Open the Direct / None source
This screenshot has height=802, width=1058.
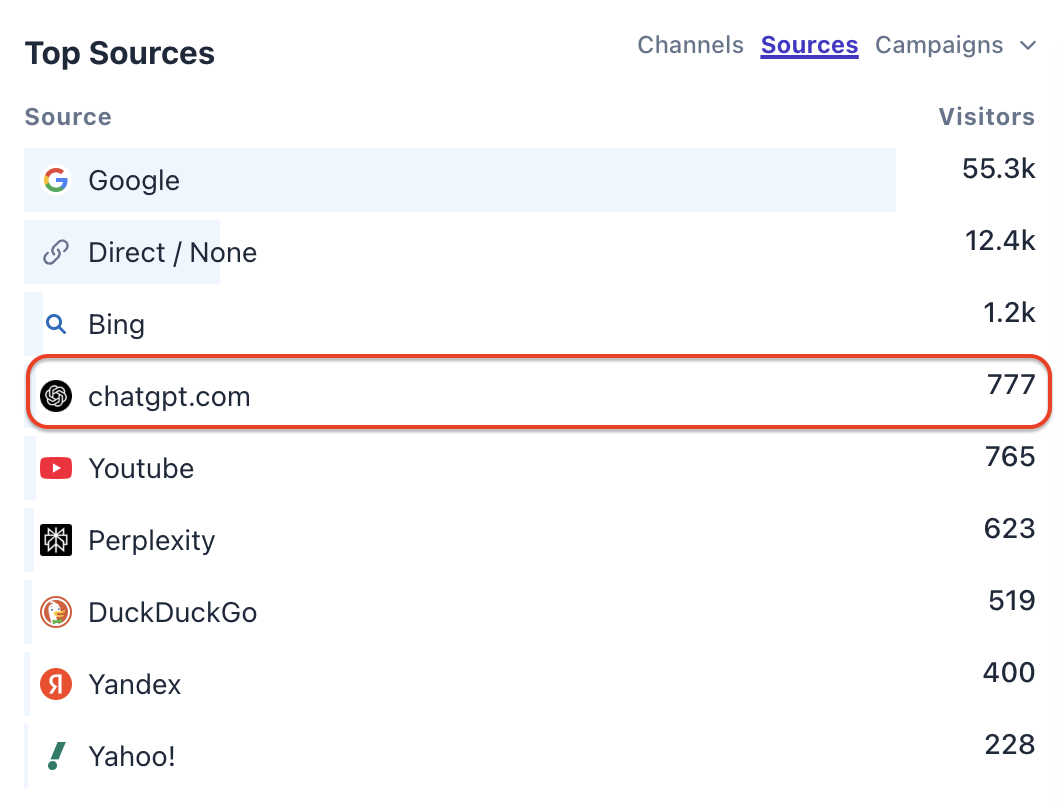pyautogui.click(x=173, y=253)
